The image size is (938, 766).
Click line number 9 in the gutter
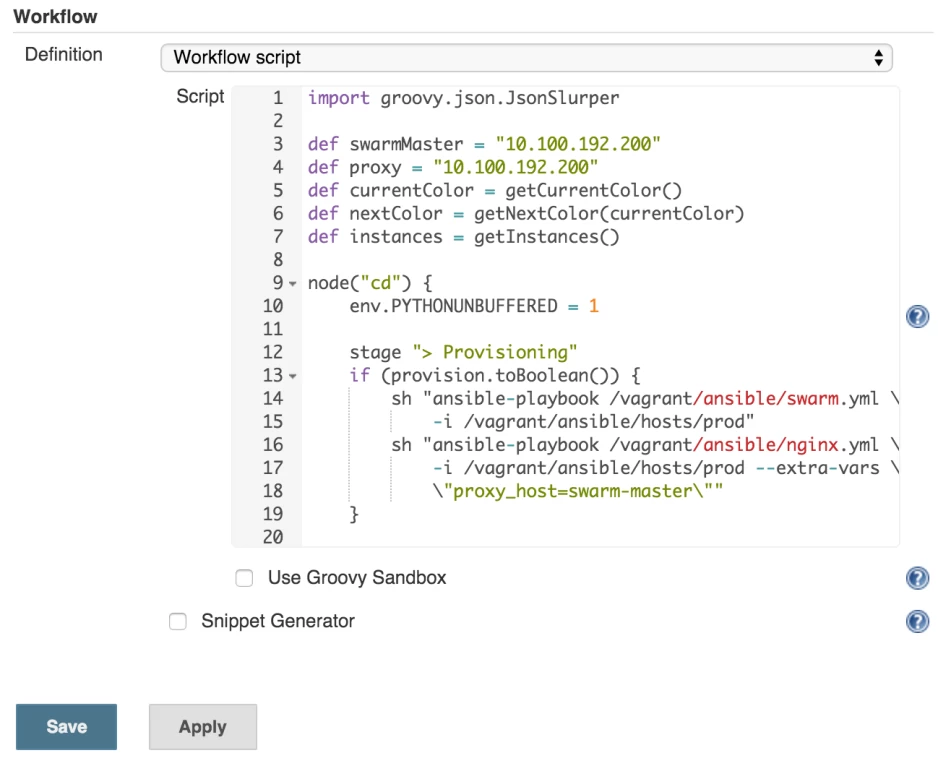click(x=278, y=282)
